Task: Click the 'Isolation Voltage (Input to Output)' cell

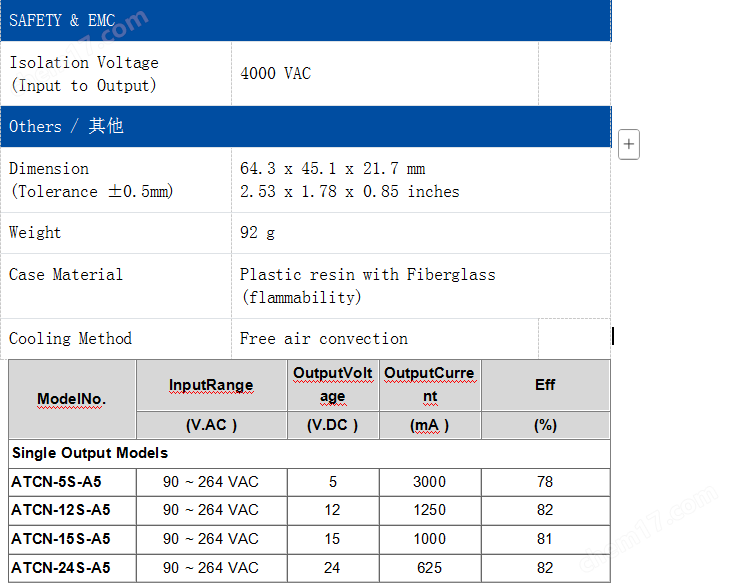Action: (116, 73)
